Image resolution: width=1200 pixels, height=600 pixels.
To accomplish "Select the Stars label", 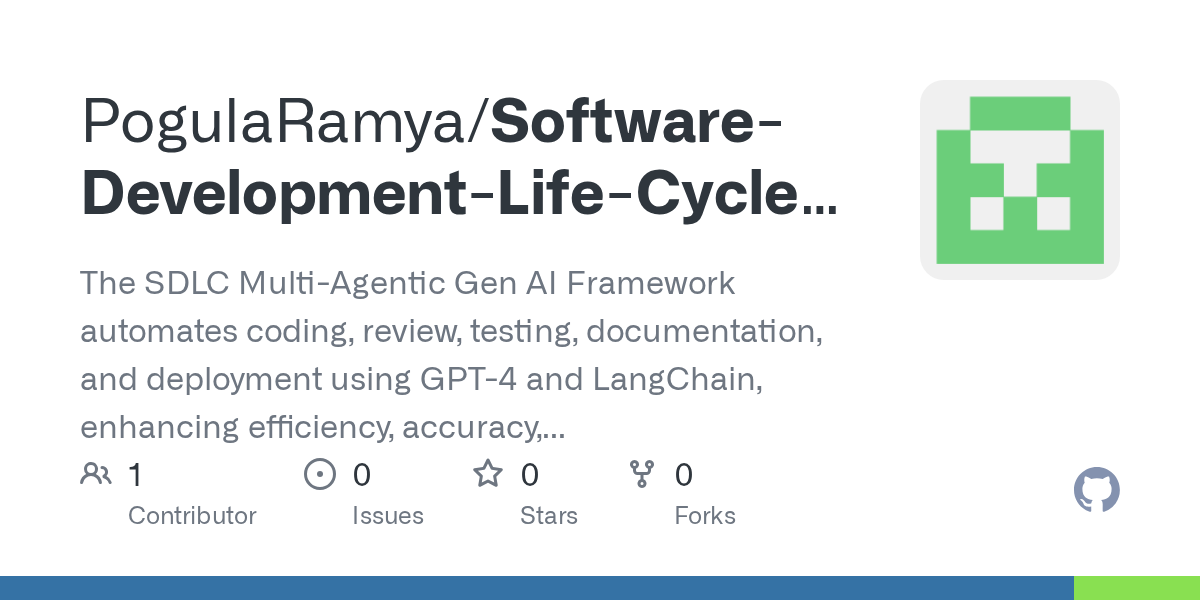I will pos(548,516).
